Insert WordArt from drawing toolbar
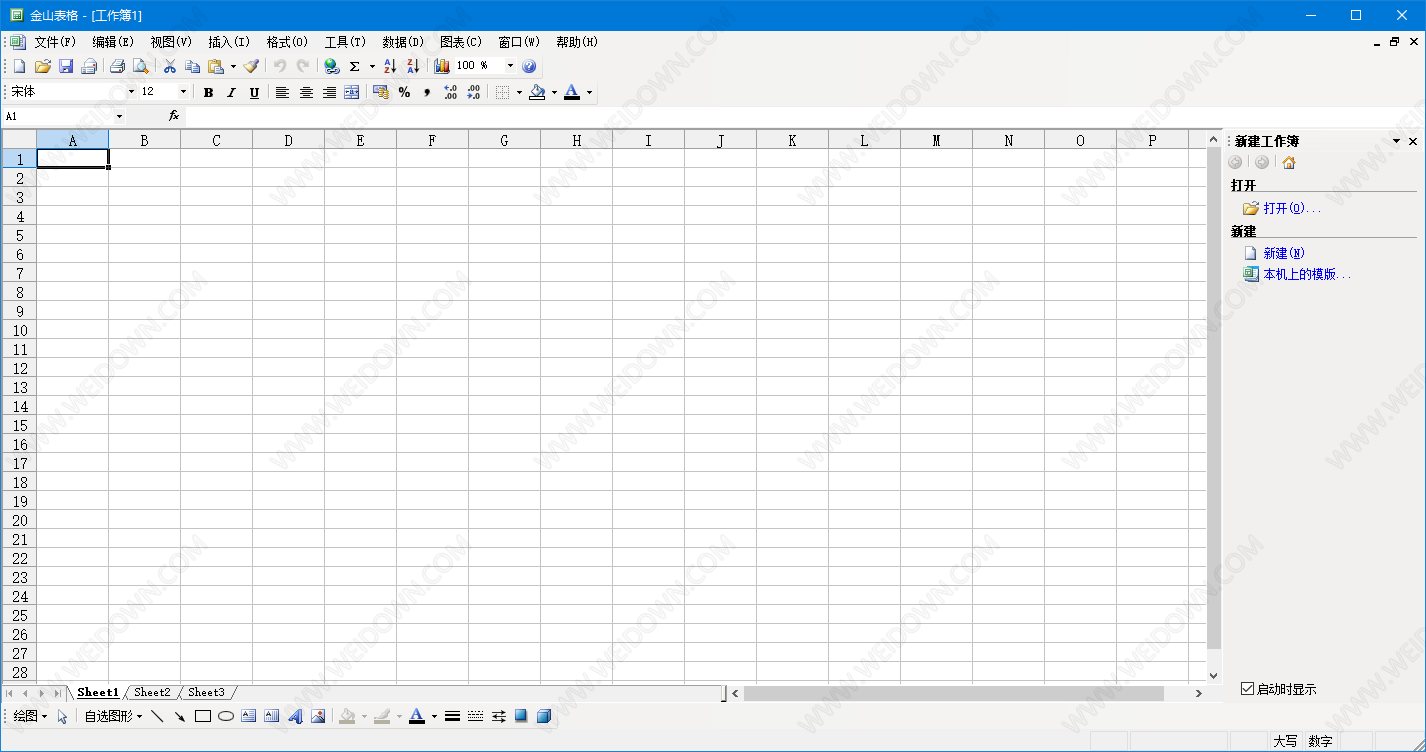Screen dimensions: 1426x752 point(295,716)
